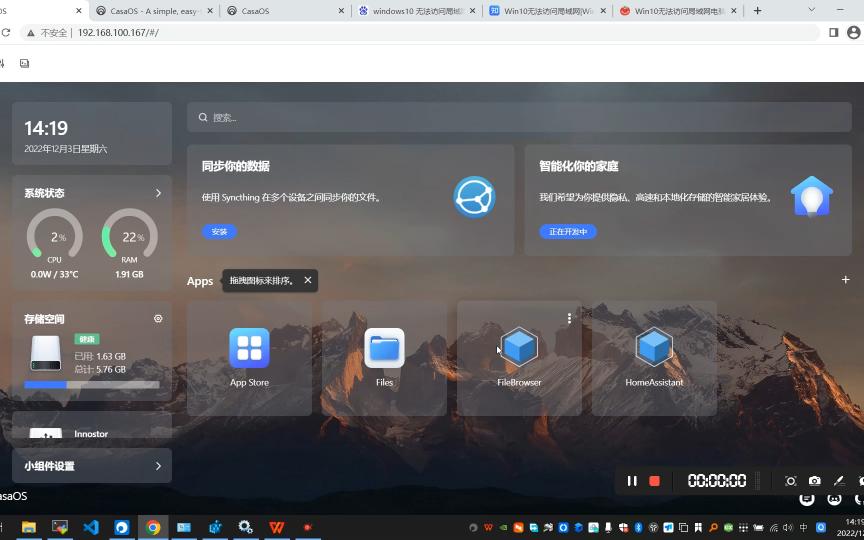Open the App Store app
The image size is (864, 540).
point(249,348)
